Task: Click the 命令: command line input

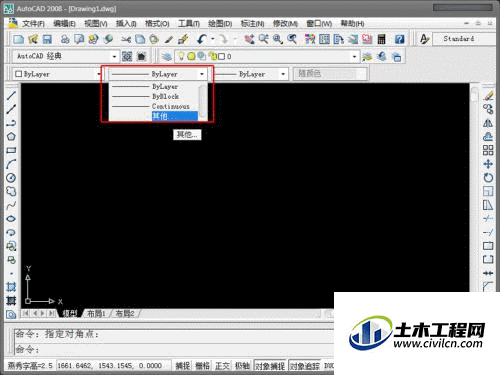Action: pyautogui.click(x=173, y=350)
